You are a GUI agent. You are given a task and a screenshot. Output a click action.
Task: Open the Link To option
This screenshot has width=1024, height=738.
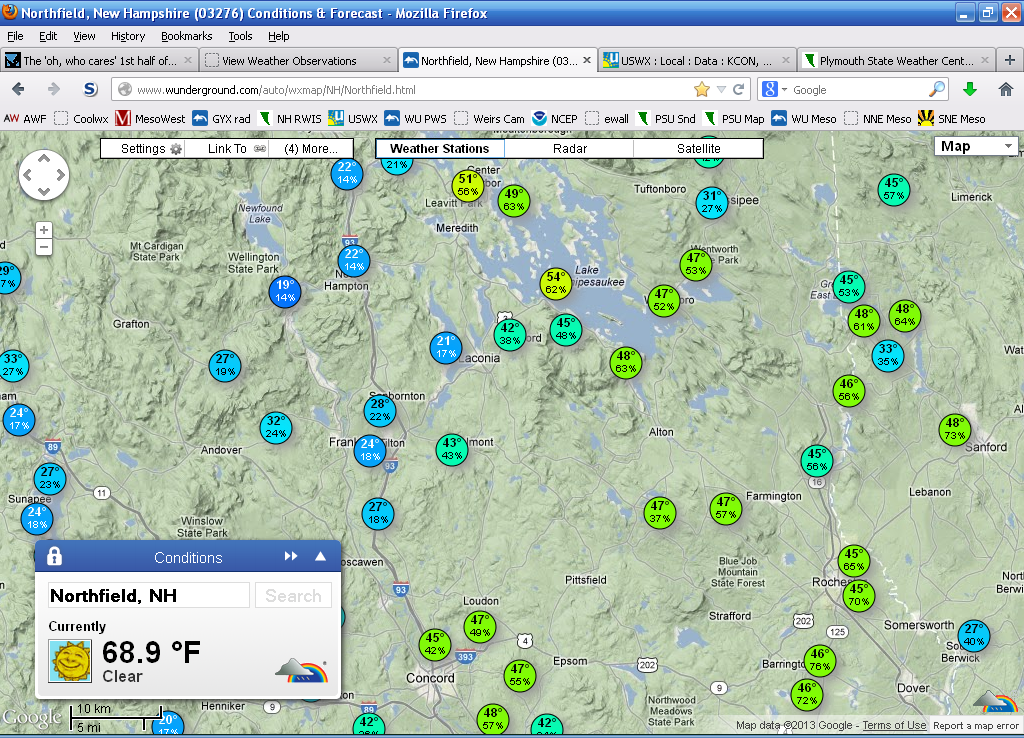(x=236, y=149)
